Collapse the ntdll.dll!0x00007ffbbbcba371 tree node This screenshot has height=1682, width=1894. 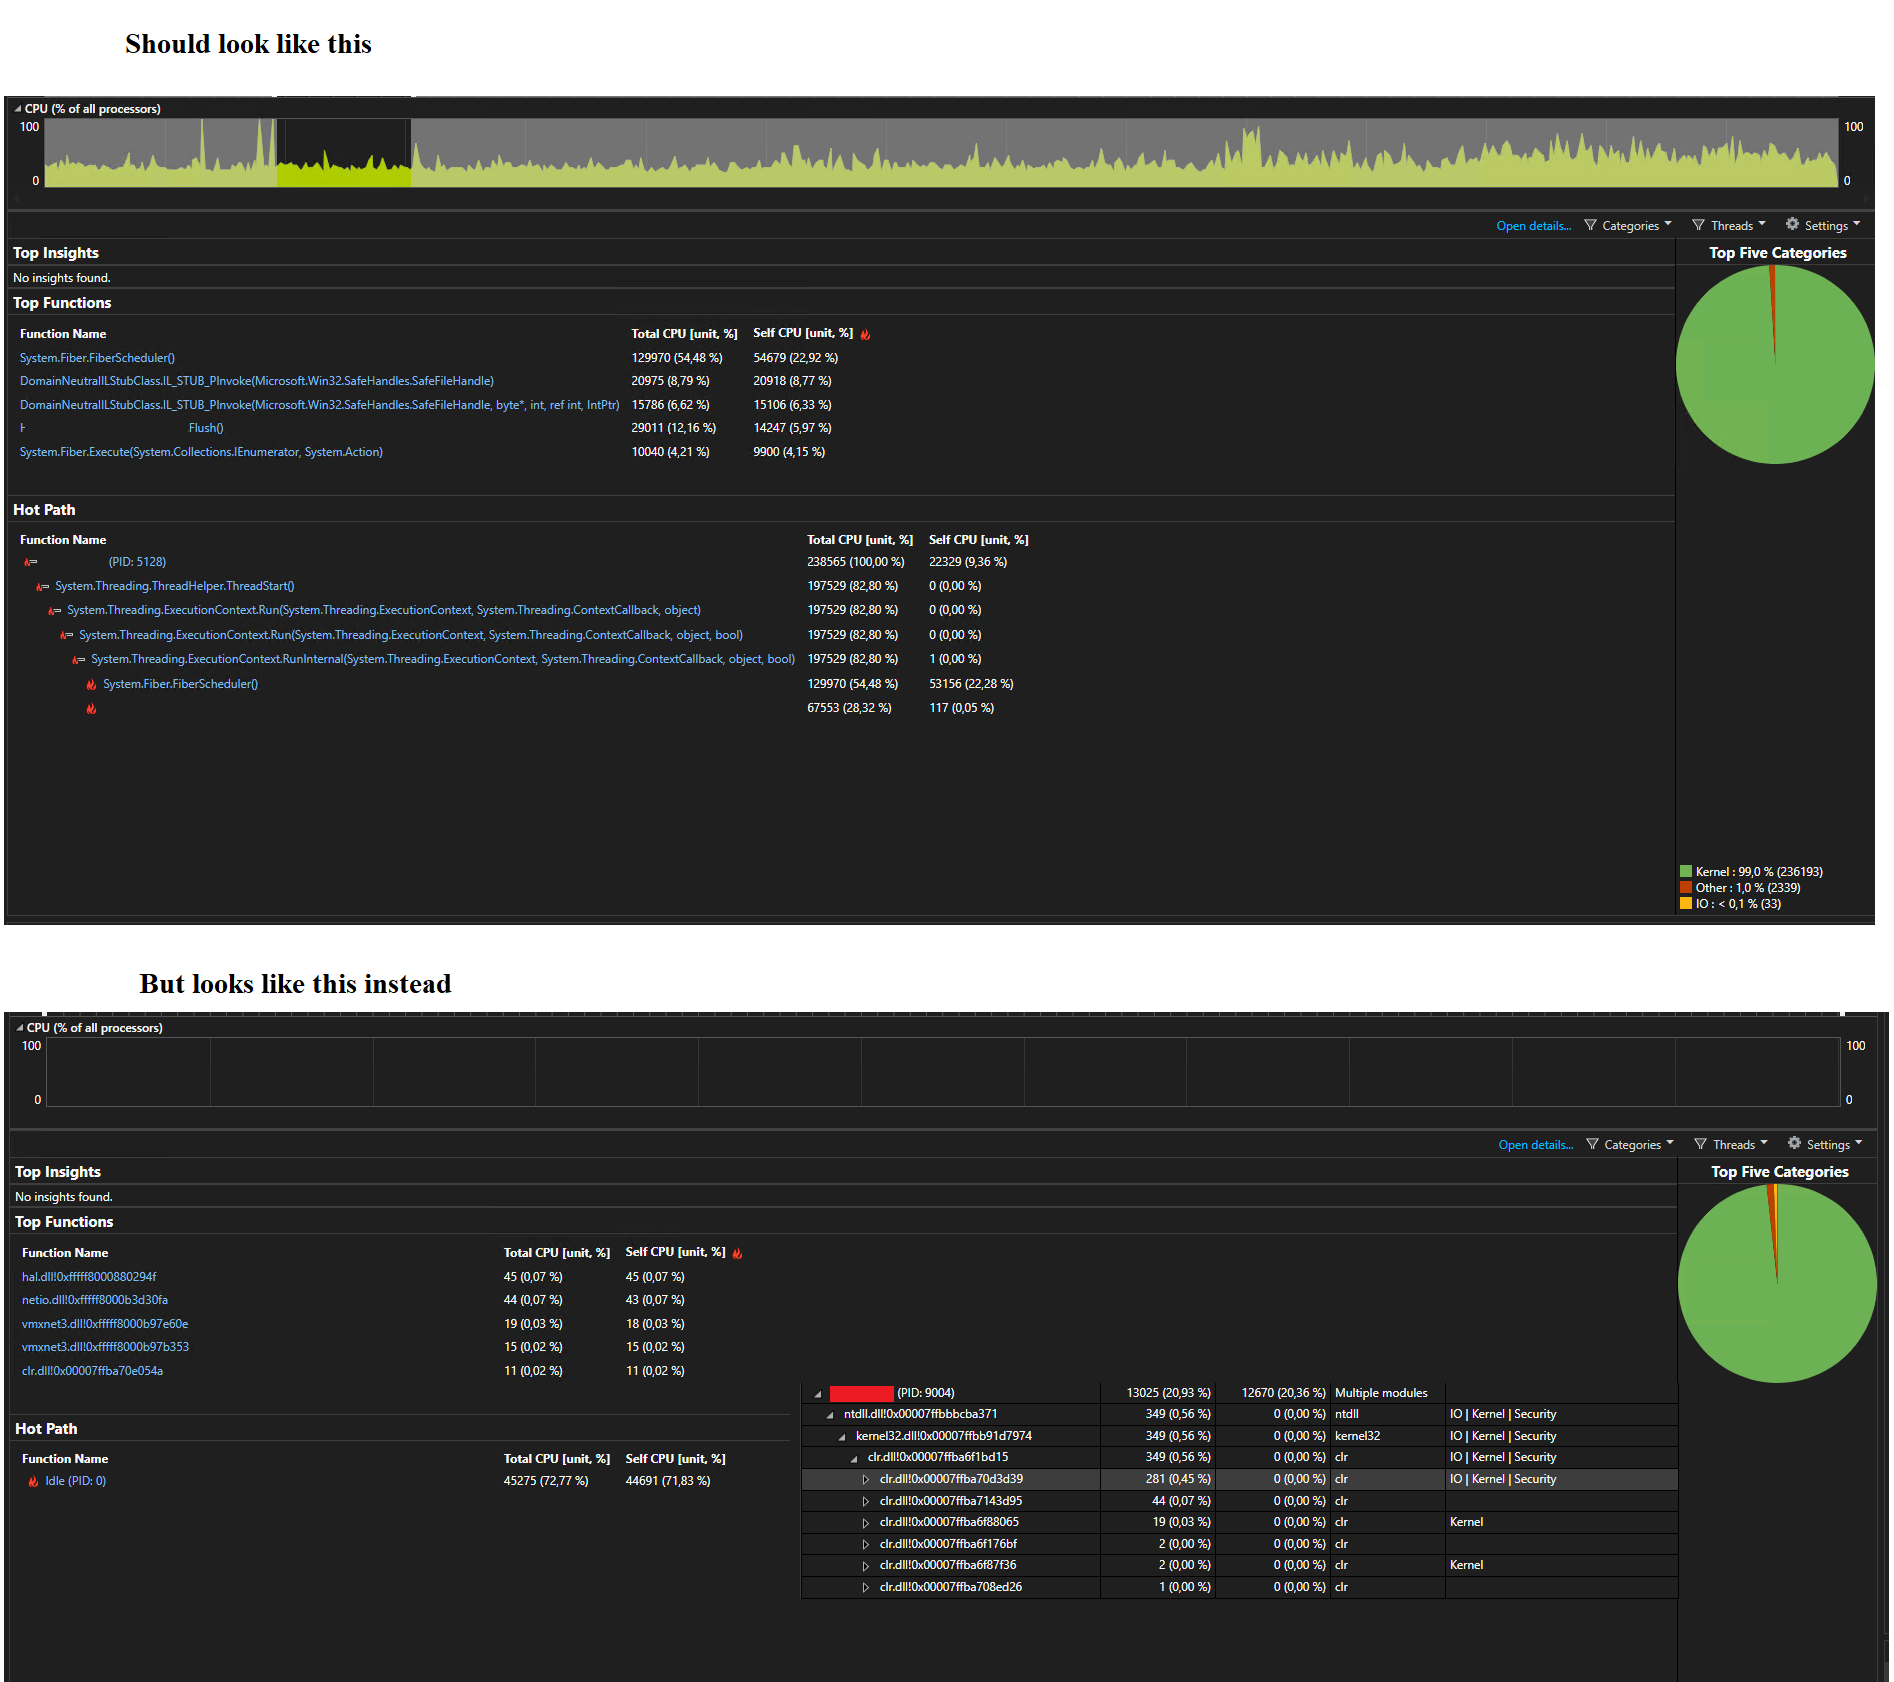pyautogui.click(x=830, y=1415)
